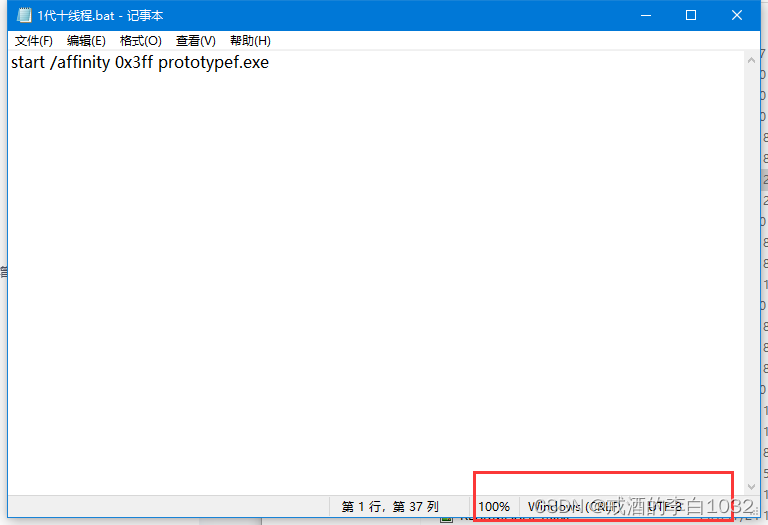Click the 100% zoom status entry

click(x=494, y=506)
